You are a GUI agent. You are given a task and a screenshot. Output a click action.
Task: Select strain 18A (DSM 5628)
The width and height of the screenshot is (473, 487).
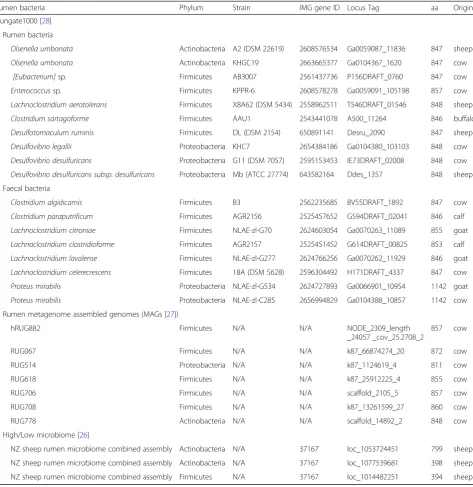click(258, 272)
